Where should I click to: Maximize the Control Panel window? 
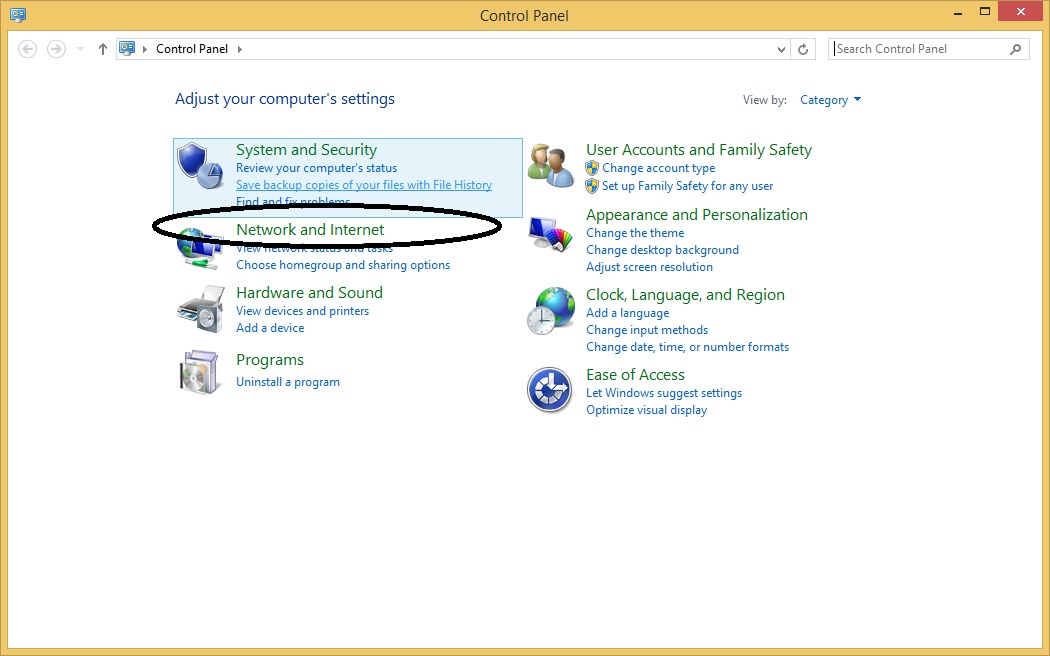click(985, 11)
